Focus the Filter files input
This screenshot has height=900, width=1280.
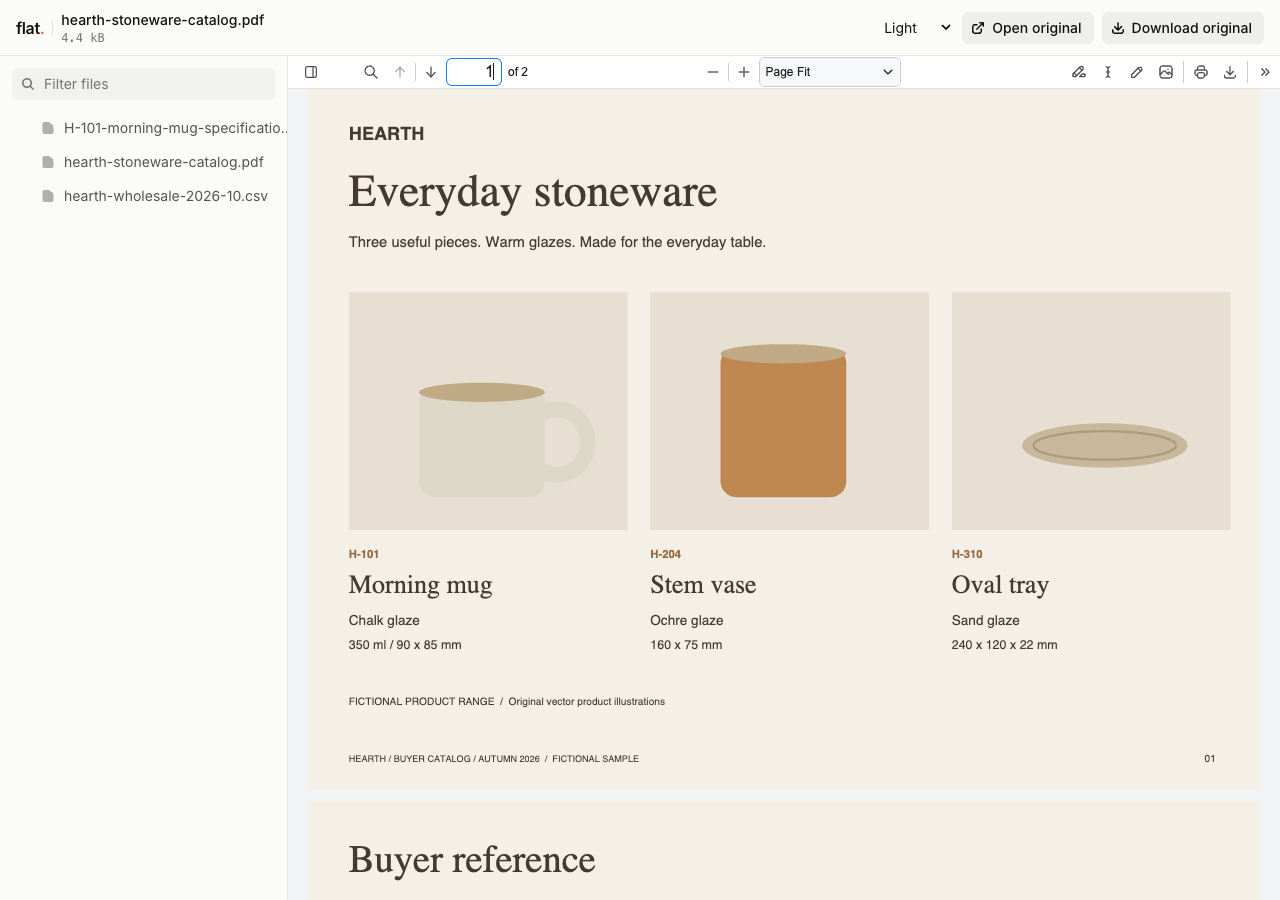[143, 84]
